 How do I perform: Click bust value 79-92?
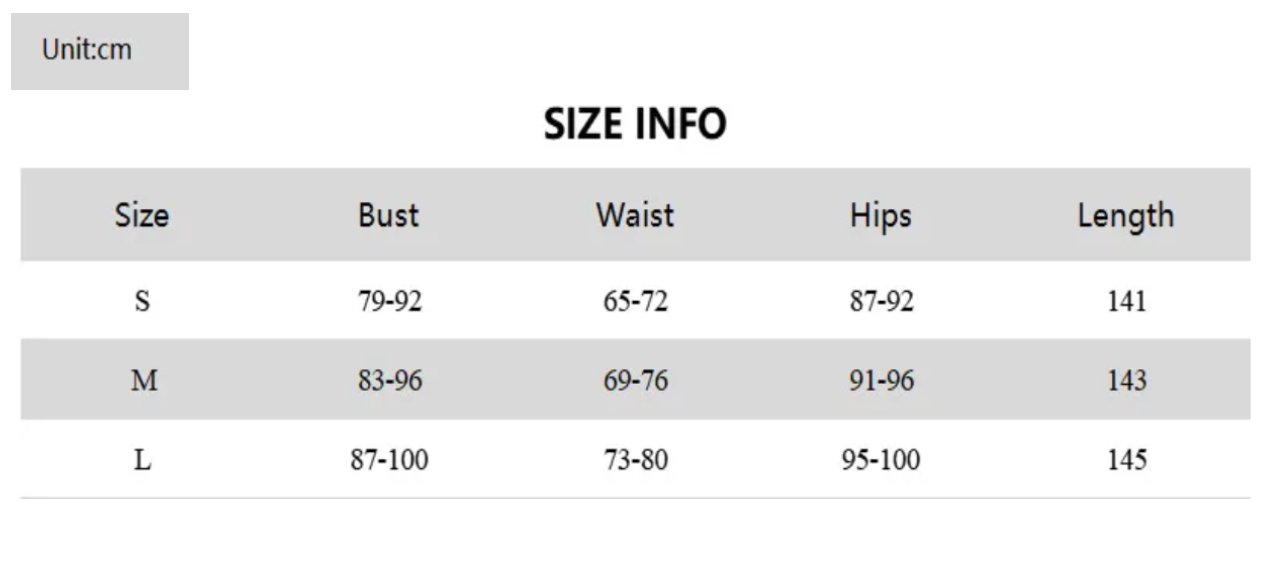(x=390, y=301)
